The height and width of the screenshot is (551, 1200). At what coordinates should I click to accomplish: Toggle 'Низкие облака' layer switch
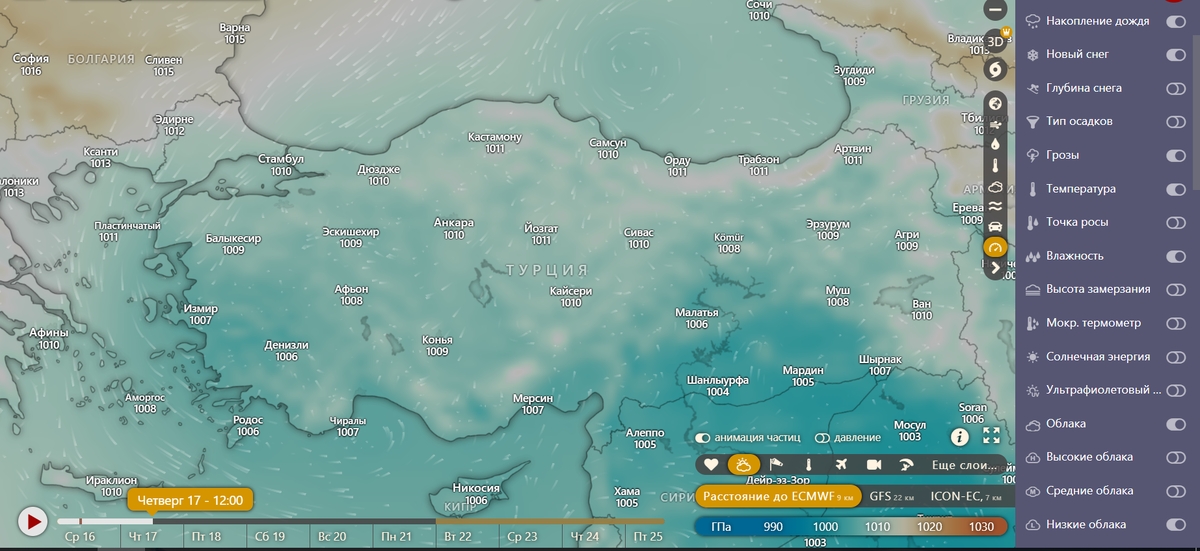click(1176, 524)
